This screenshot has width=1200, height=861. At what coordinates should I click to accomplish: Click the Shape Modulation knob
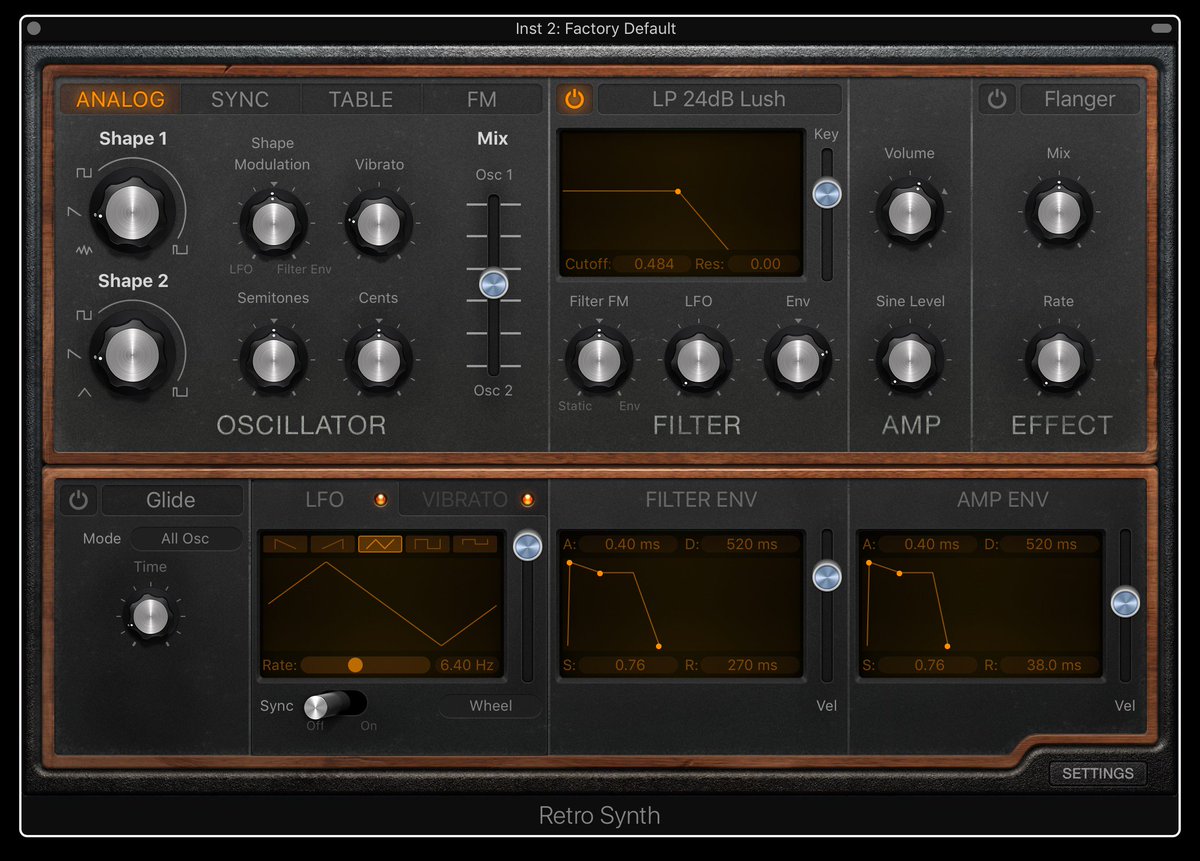point(273,223)
